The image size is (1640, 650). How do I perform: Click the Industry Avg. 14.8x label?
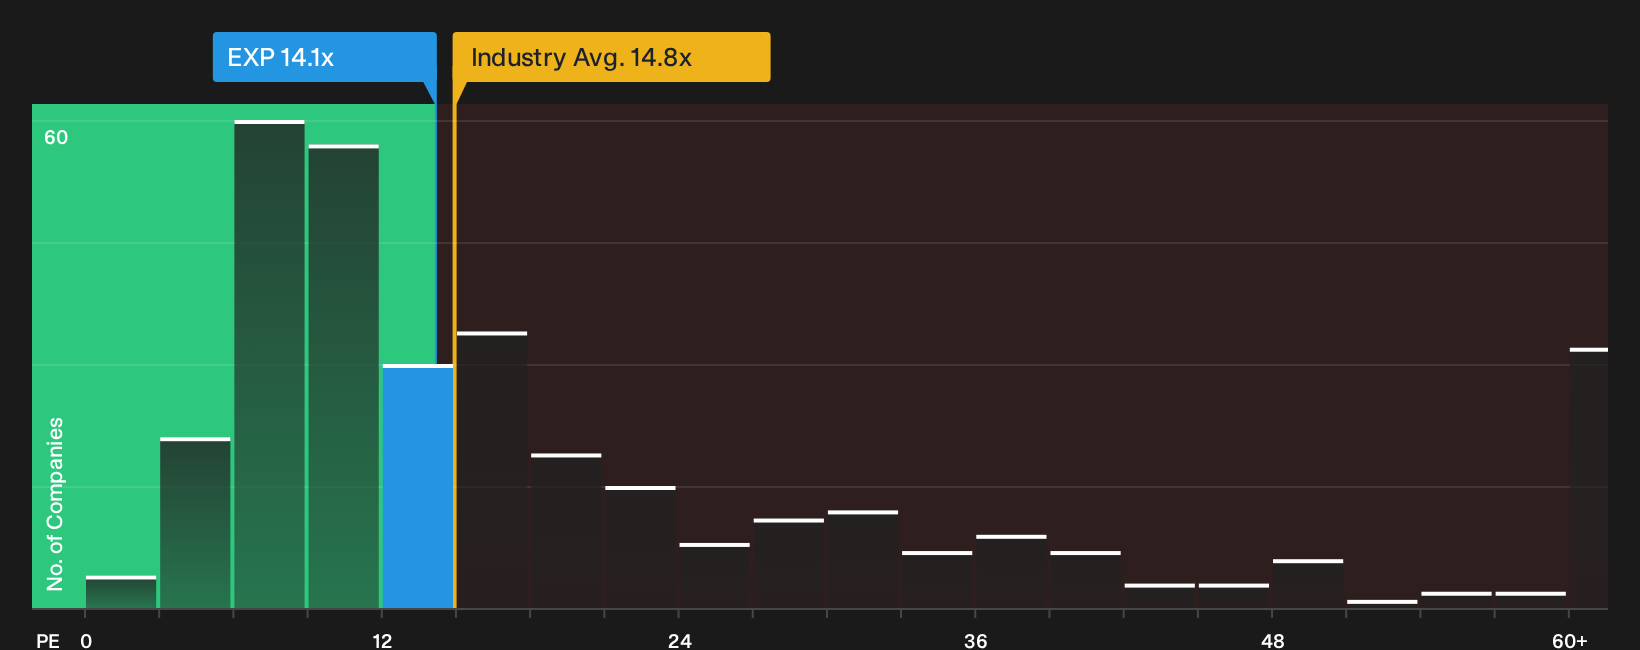click(x=611, y=57)
